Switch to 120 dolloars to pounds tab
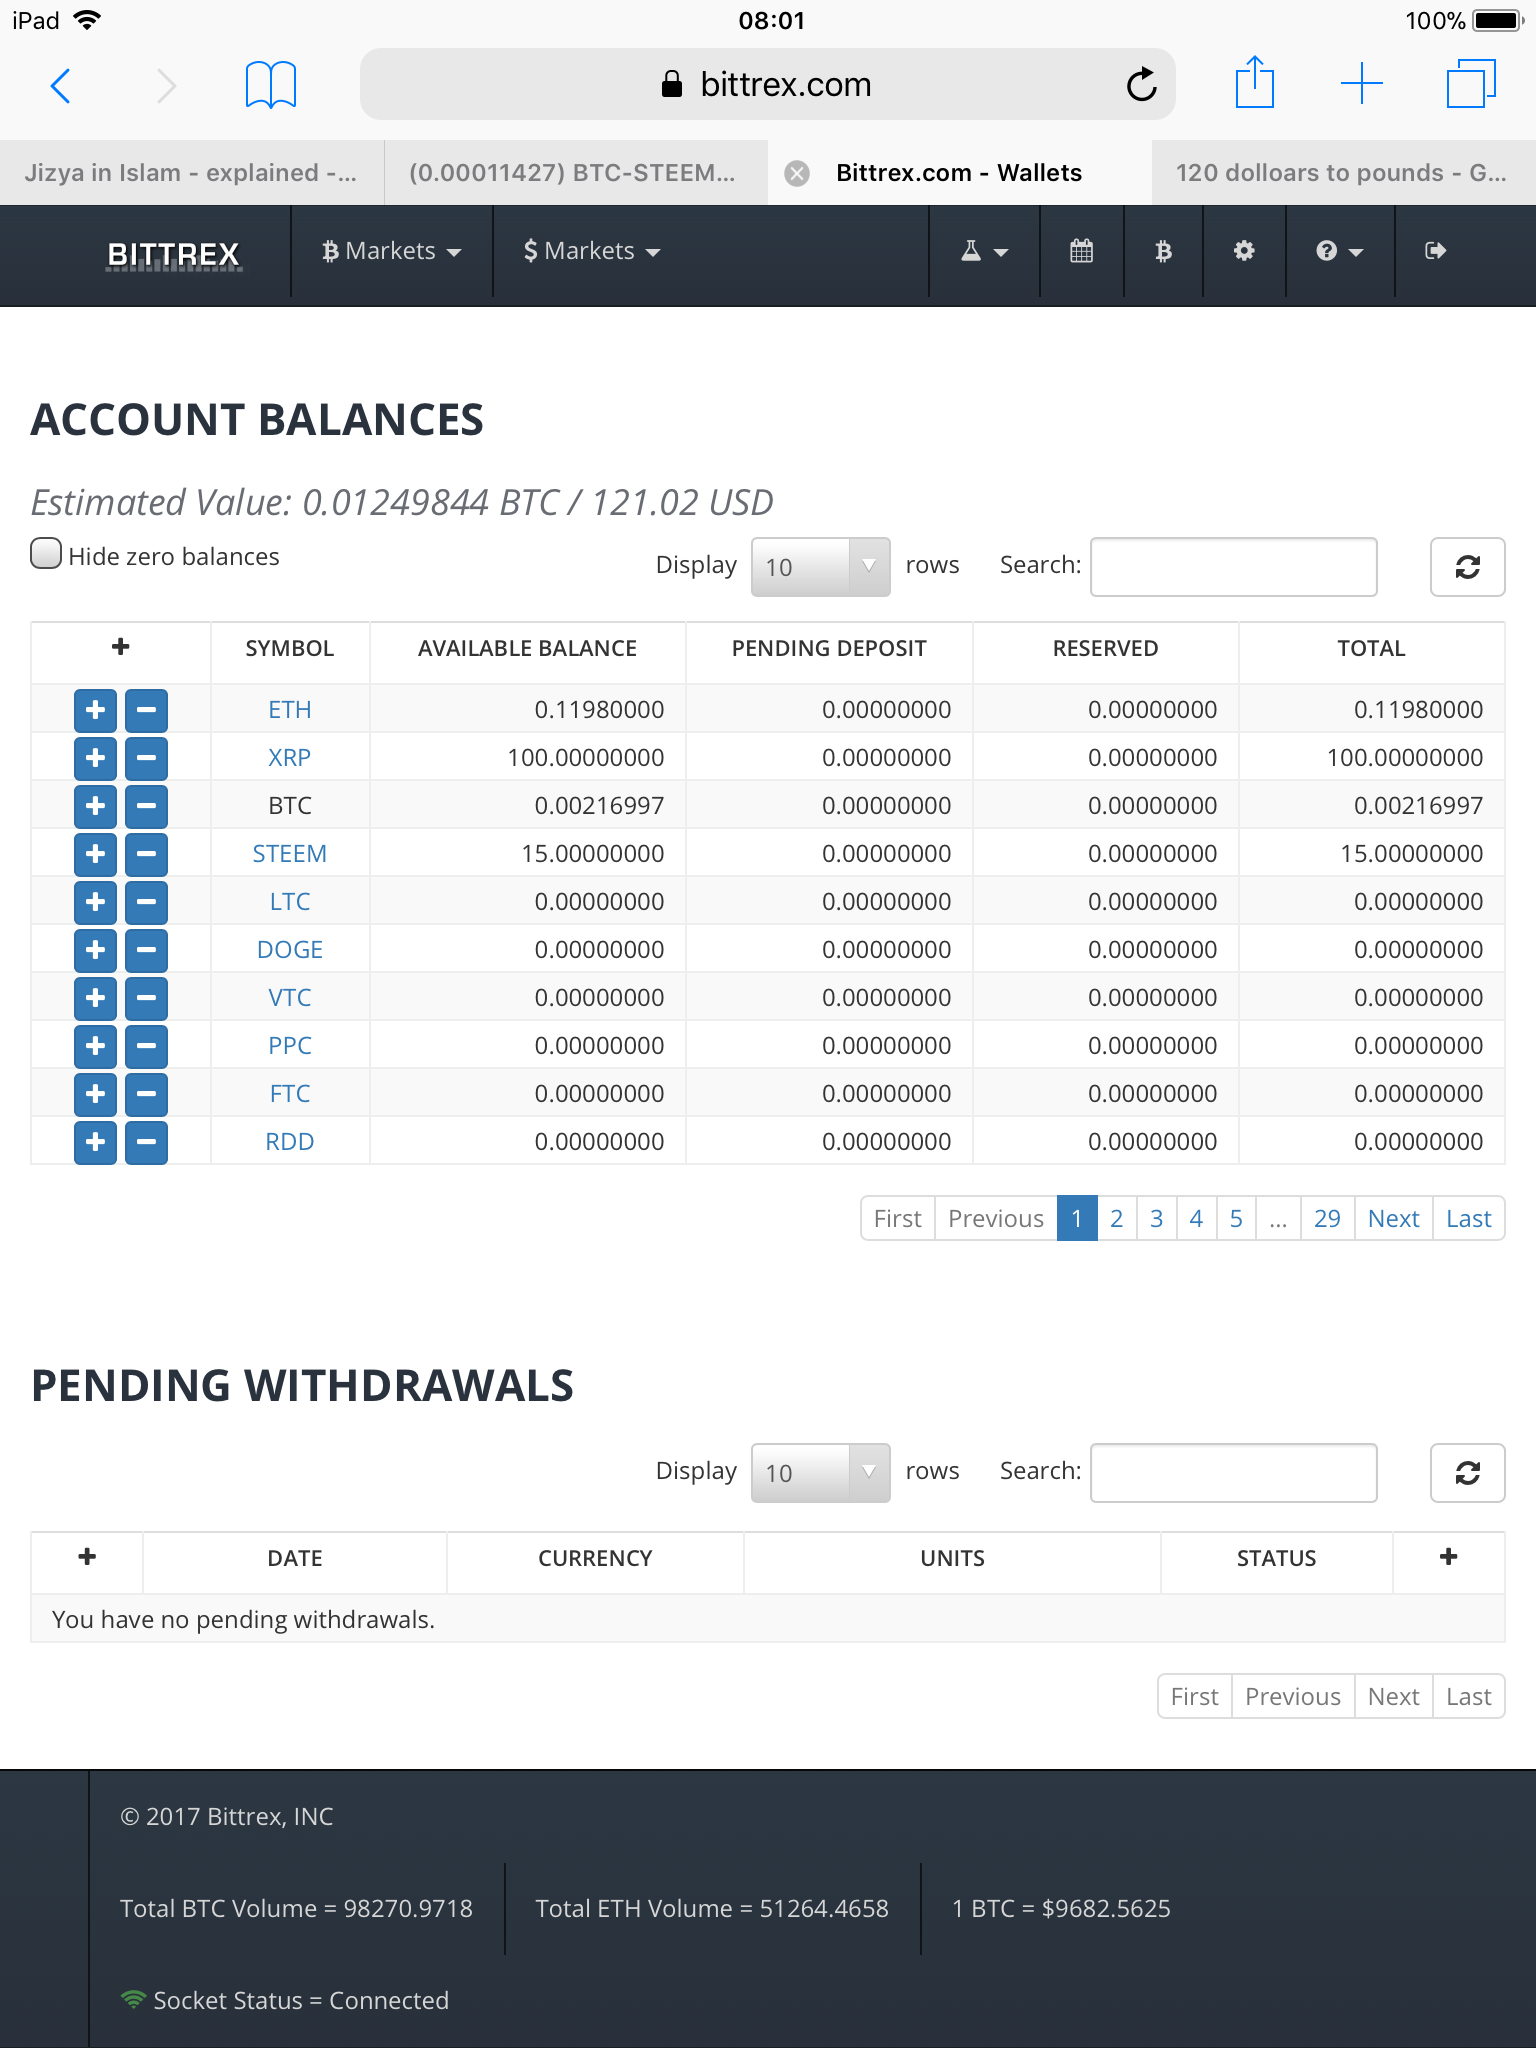This screenshot has width=1536, height=2048. tap(1343, 173)
